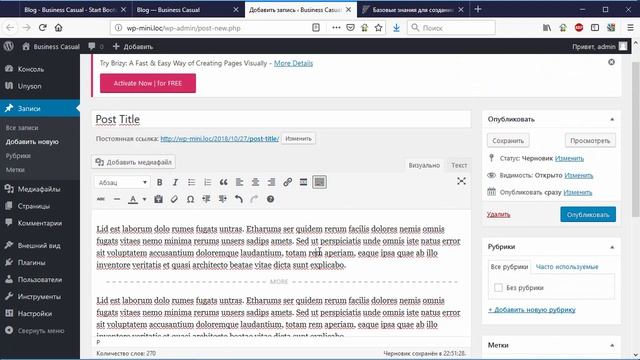Open keyboard shortcuts help icon

270,199
